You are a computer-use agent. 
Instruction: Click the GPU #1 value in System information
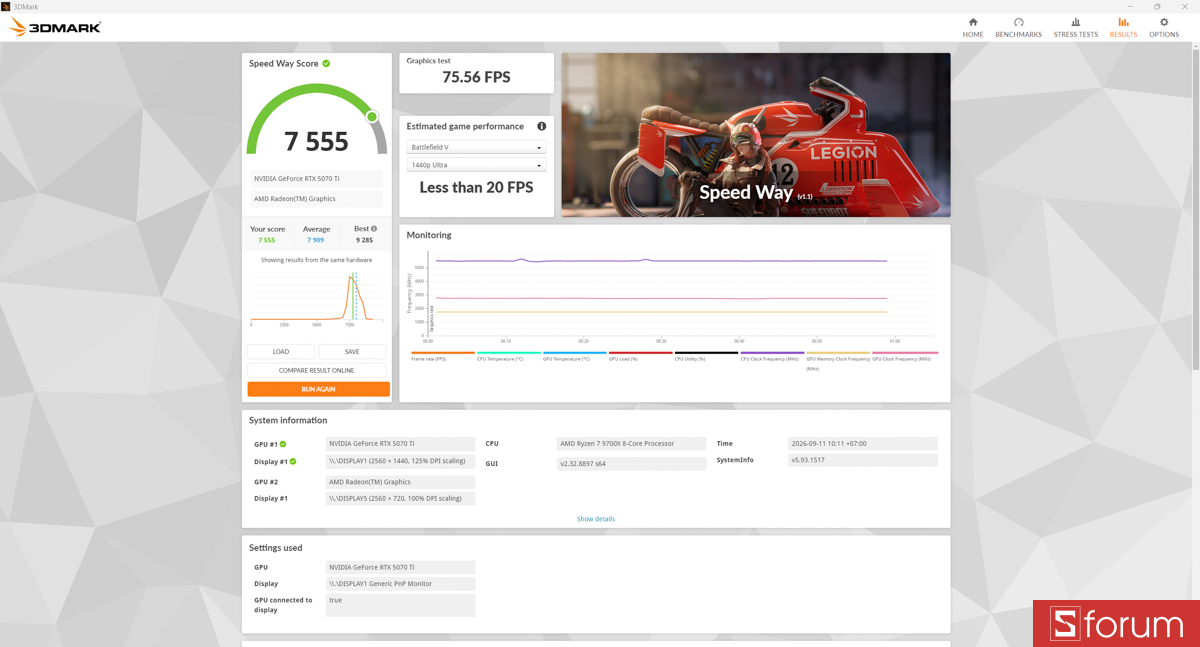(x=400, y=444)
